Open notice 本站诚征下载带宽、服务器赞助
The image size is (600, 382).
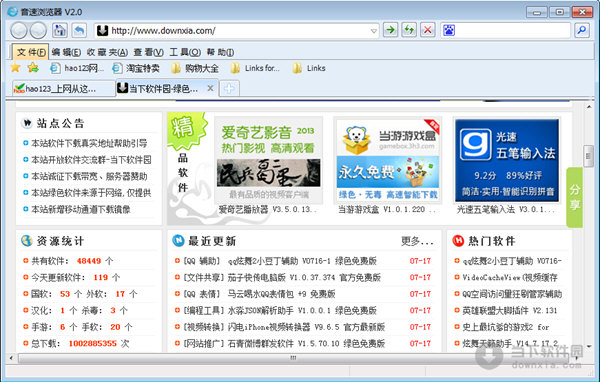(89, 176)
